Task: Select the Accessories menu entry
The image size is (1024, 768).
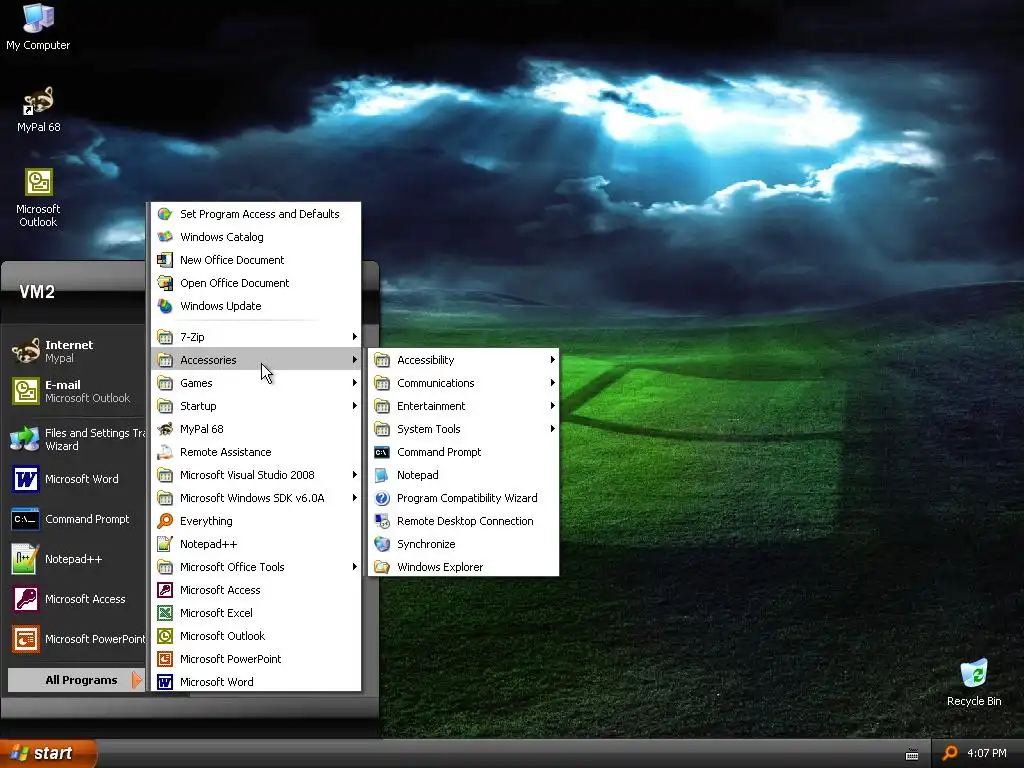Action: 256,359
